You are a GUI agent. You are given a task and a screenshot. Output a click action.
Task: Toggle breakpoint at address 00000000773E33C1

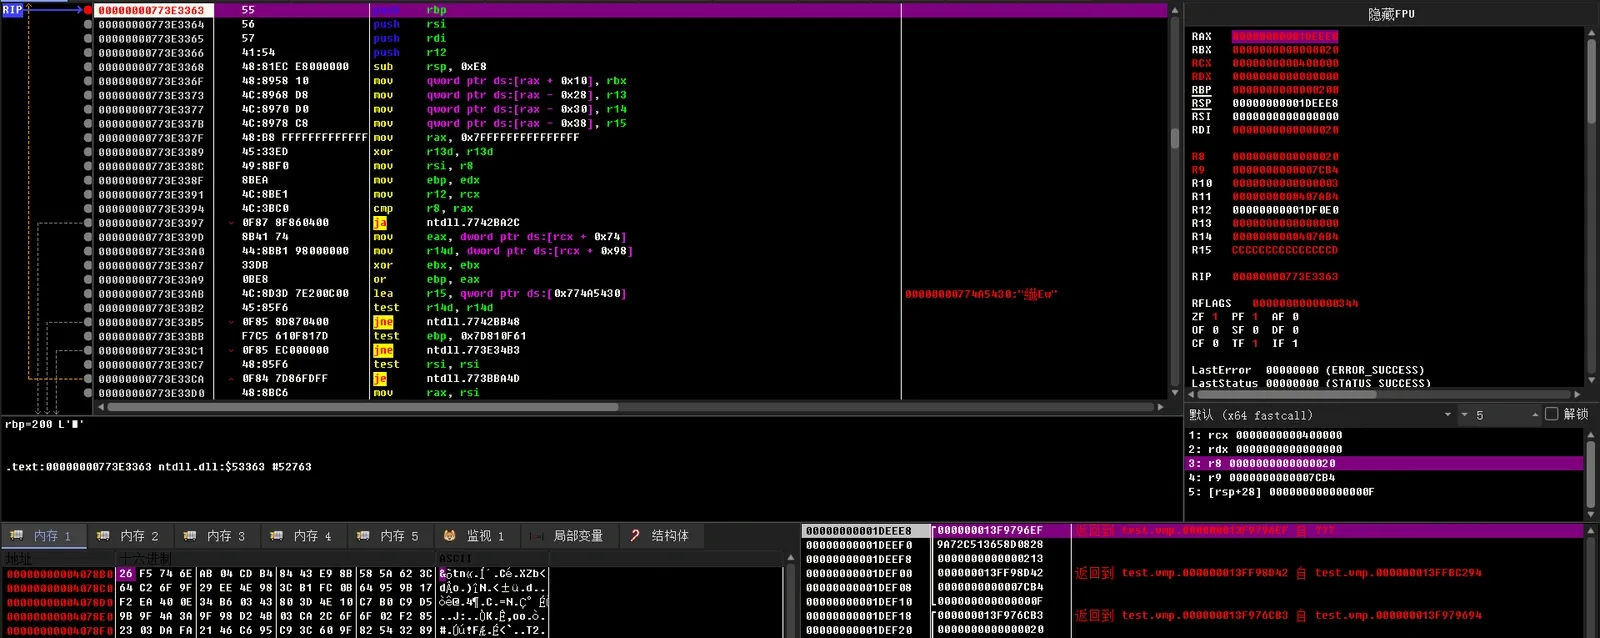coord(88,350)
